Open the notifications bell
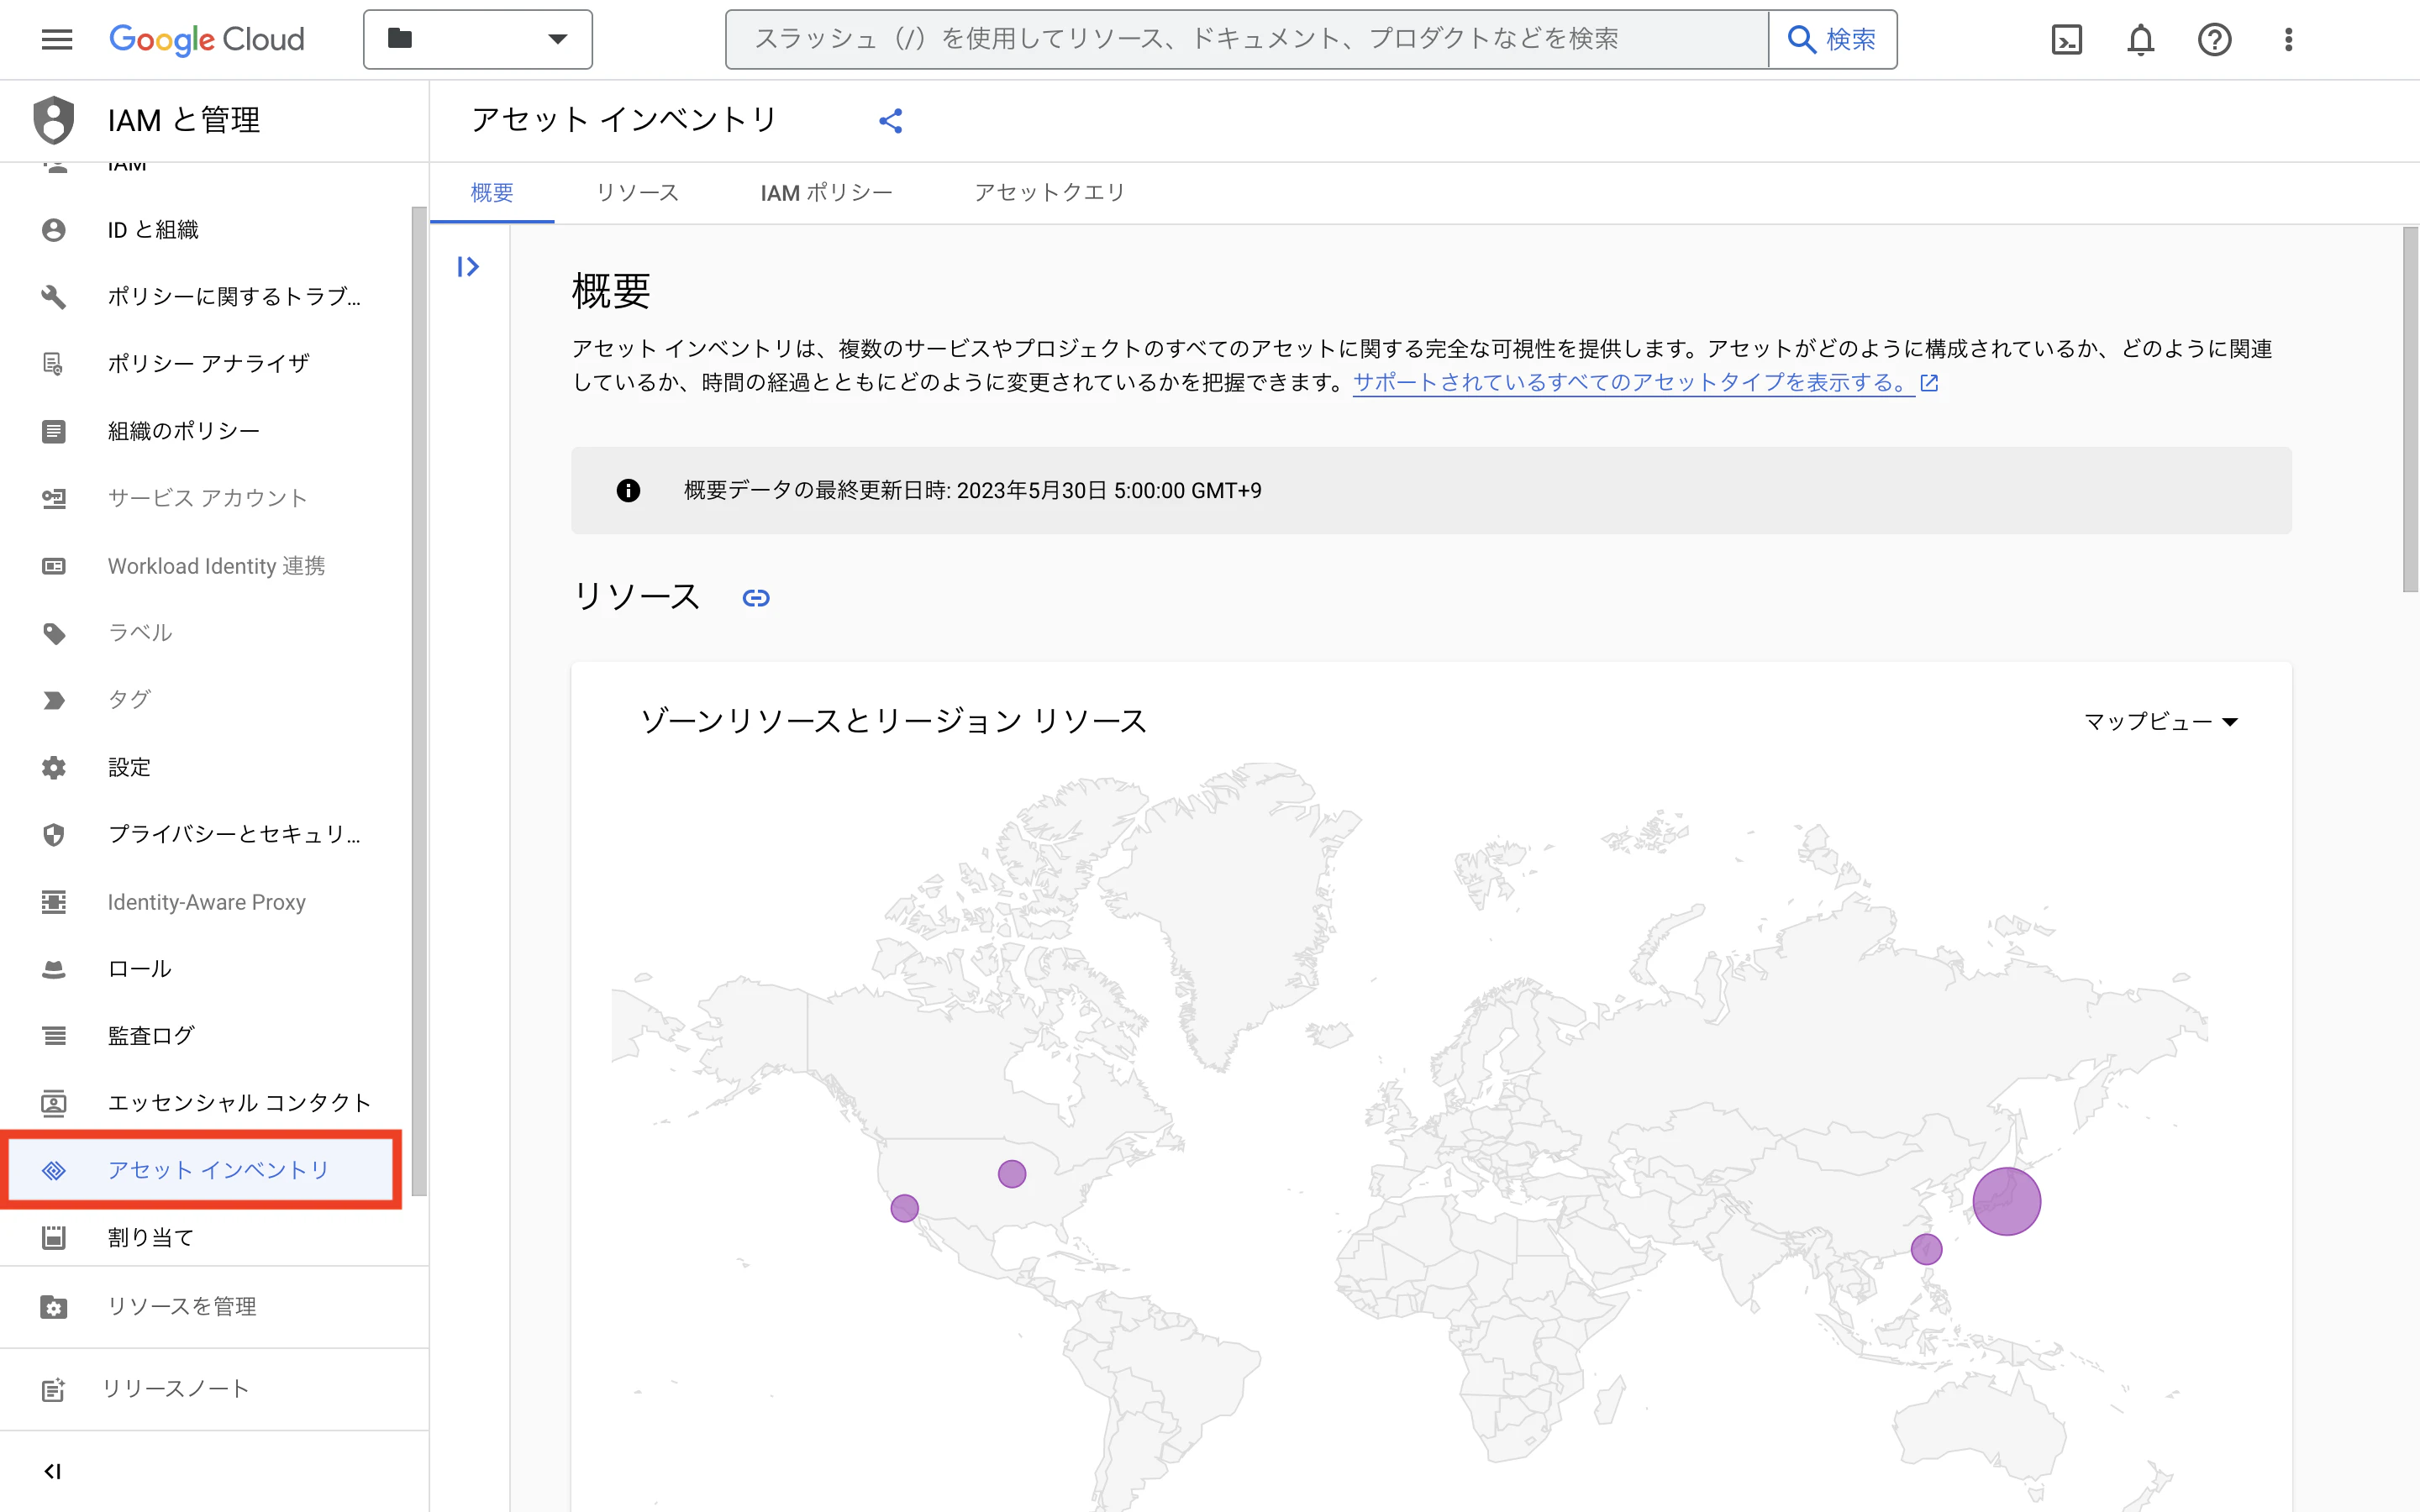The height and width of the screenshot is (1512, 2420). click(x=2141, y=39)
